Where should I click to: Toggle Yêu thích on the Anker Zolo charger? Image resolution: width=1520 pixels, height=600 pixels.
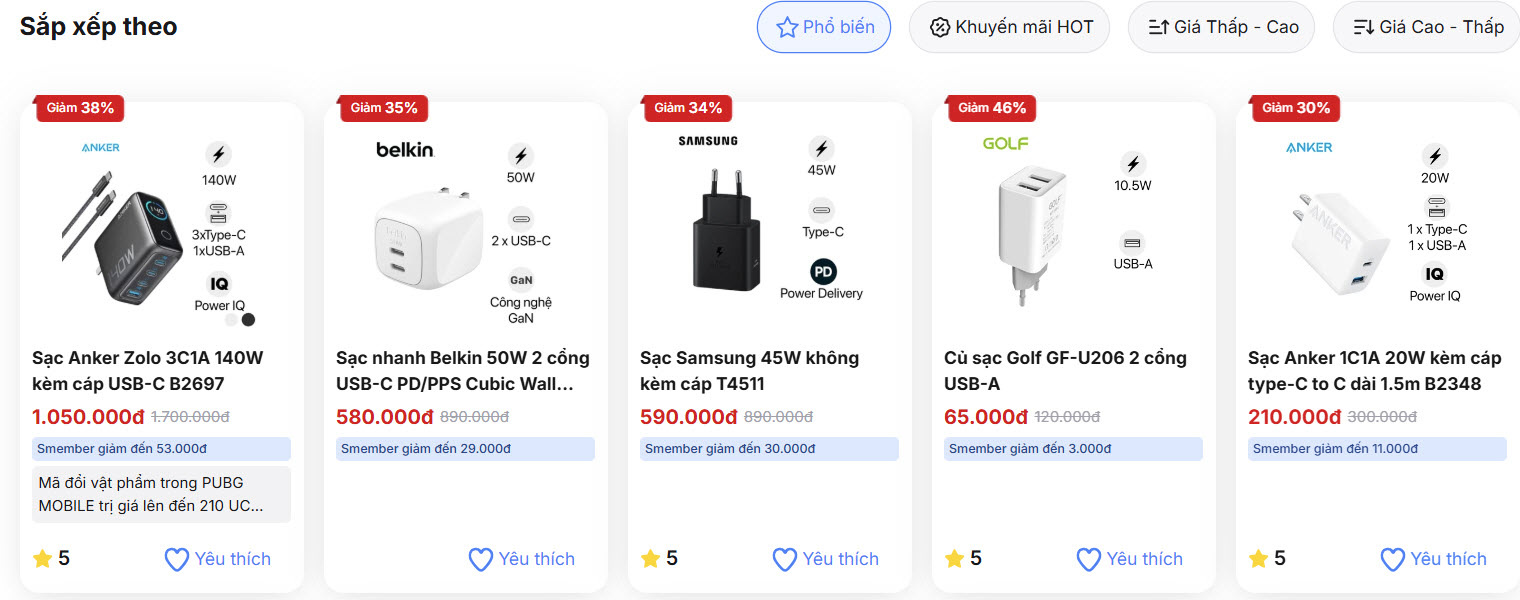coord(217,559)
